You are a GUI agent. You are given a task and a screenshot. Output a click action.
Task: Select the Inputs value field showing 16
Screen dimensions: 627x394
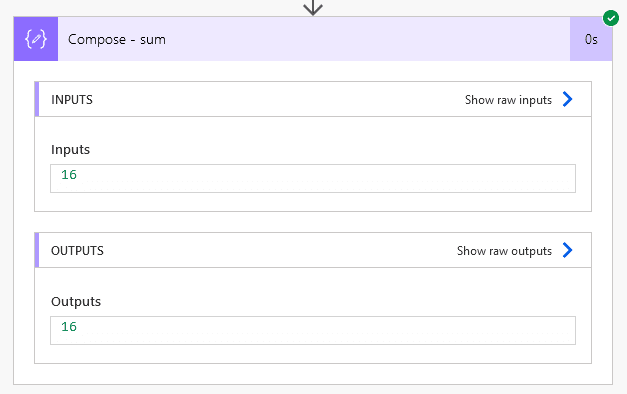click(313, 178)
